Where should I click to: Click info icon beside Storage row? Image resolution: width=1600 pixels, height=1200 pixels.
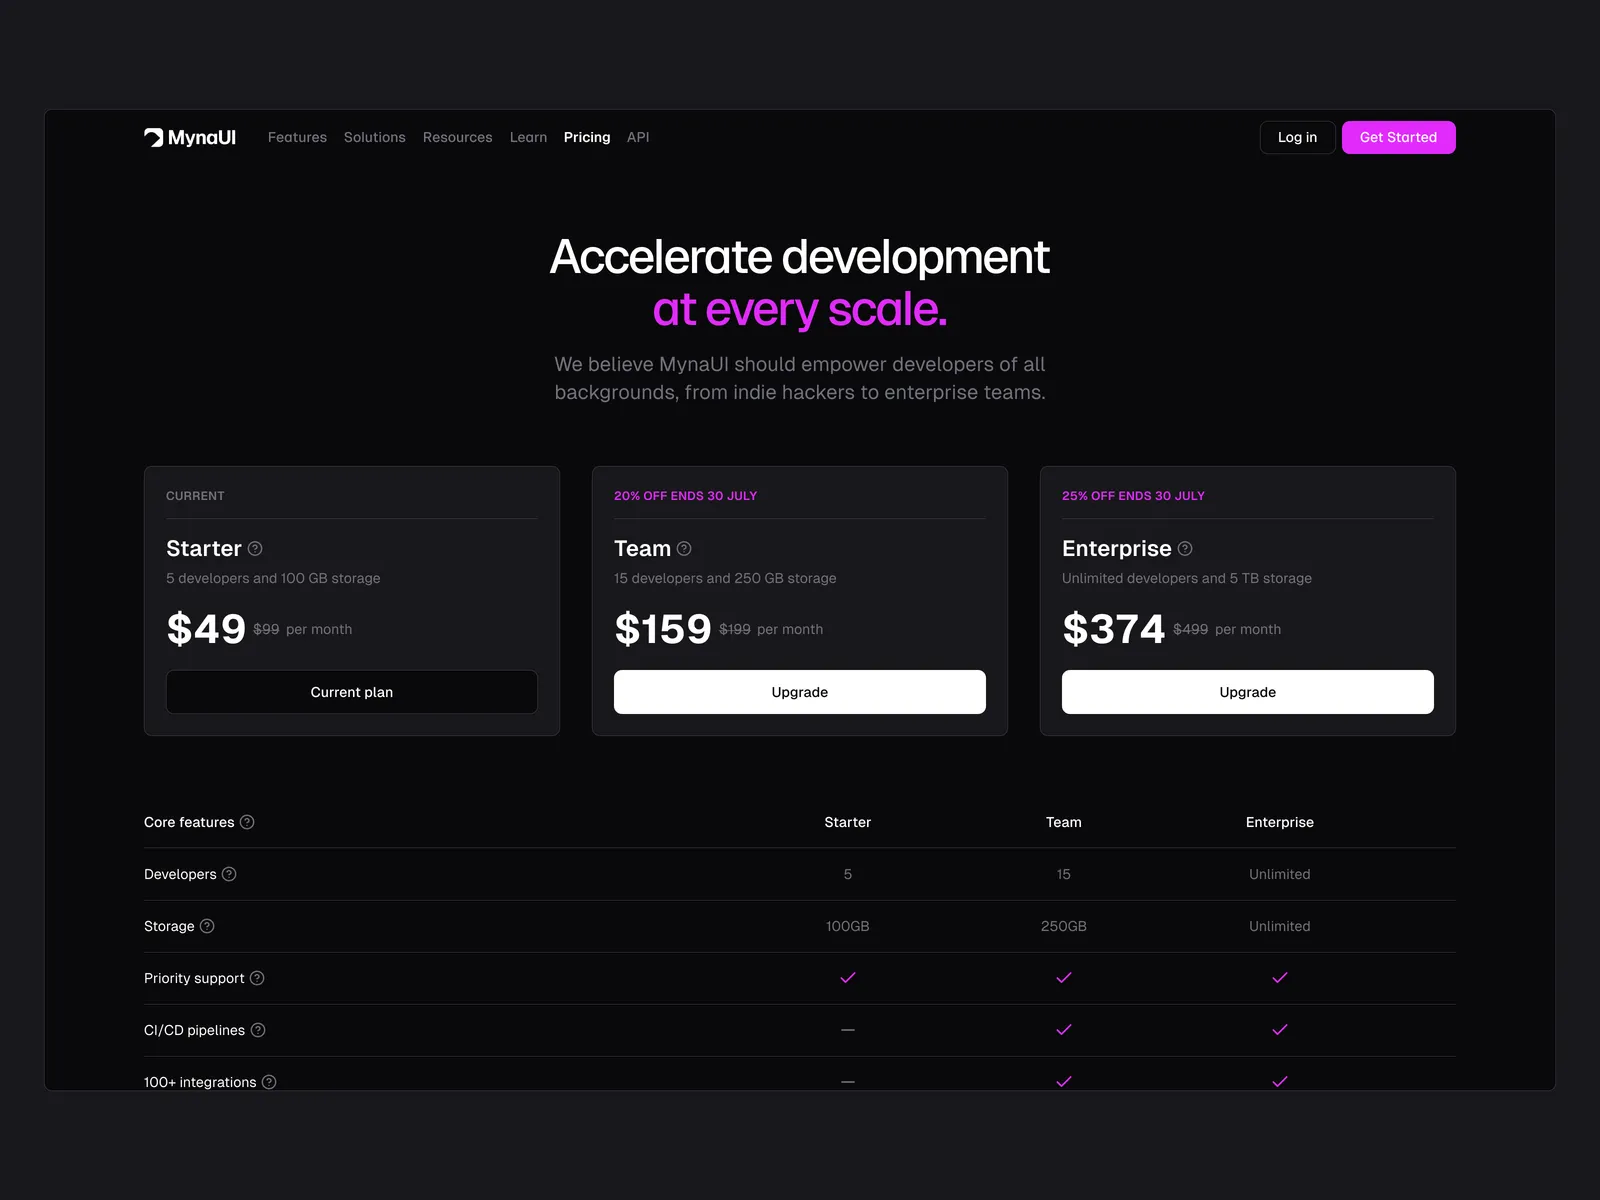coord(207,926)
